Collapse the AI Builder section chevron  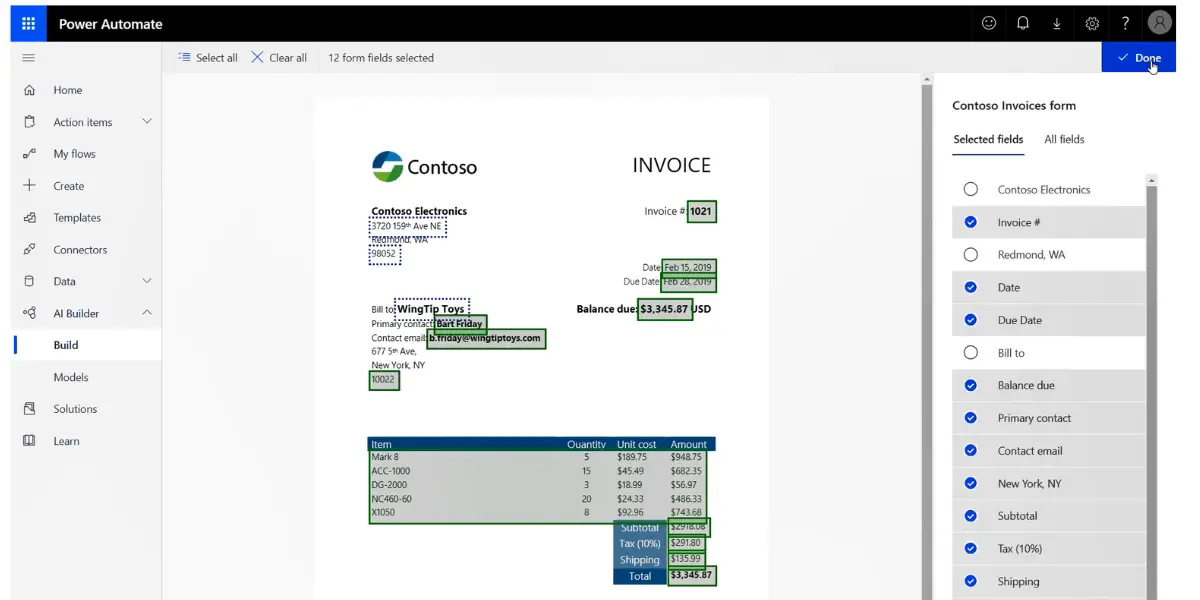(147, 313)
